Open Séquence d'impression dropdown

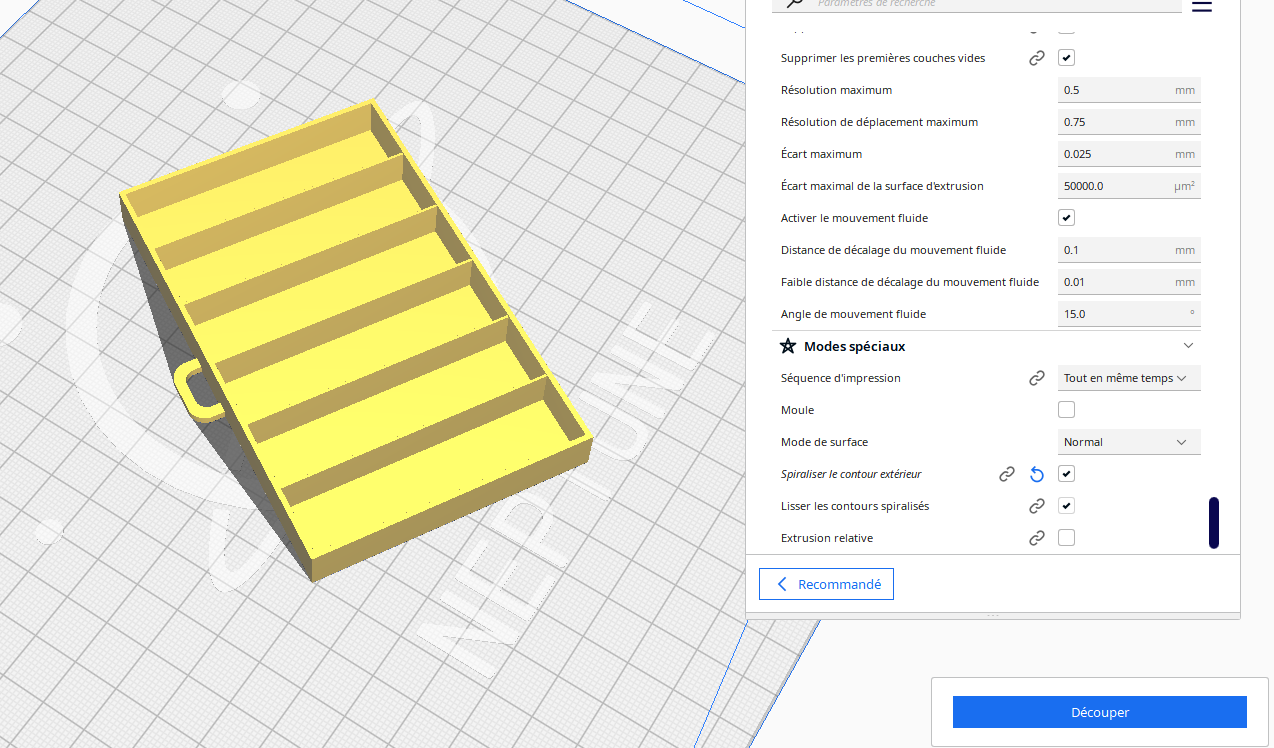tap(1129, 378)
